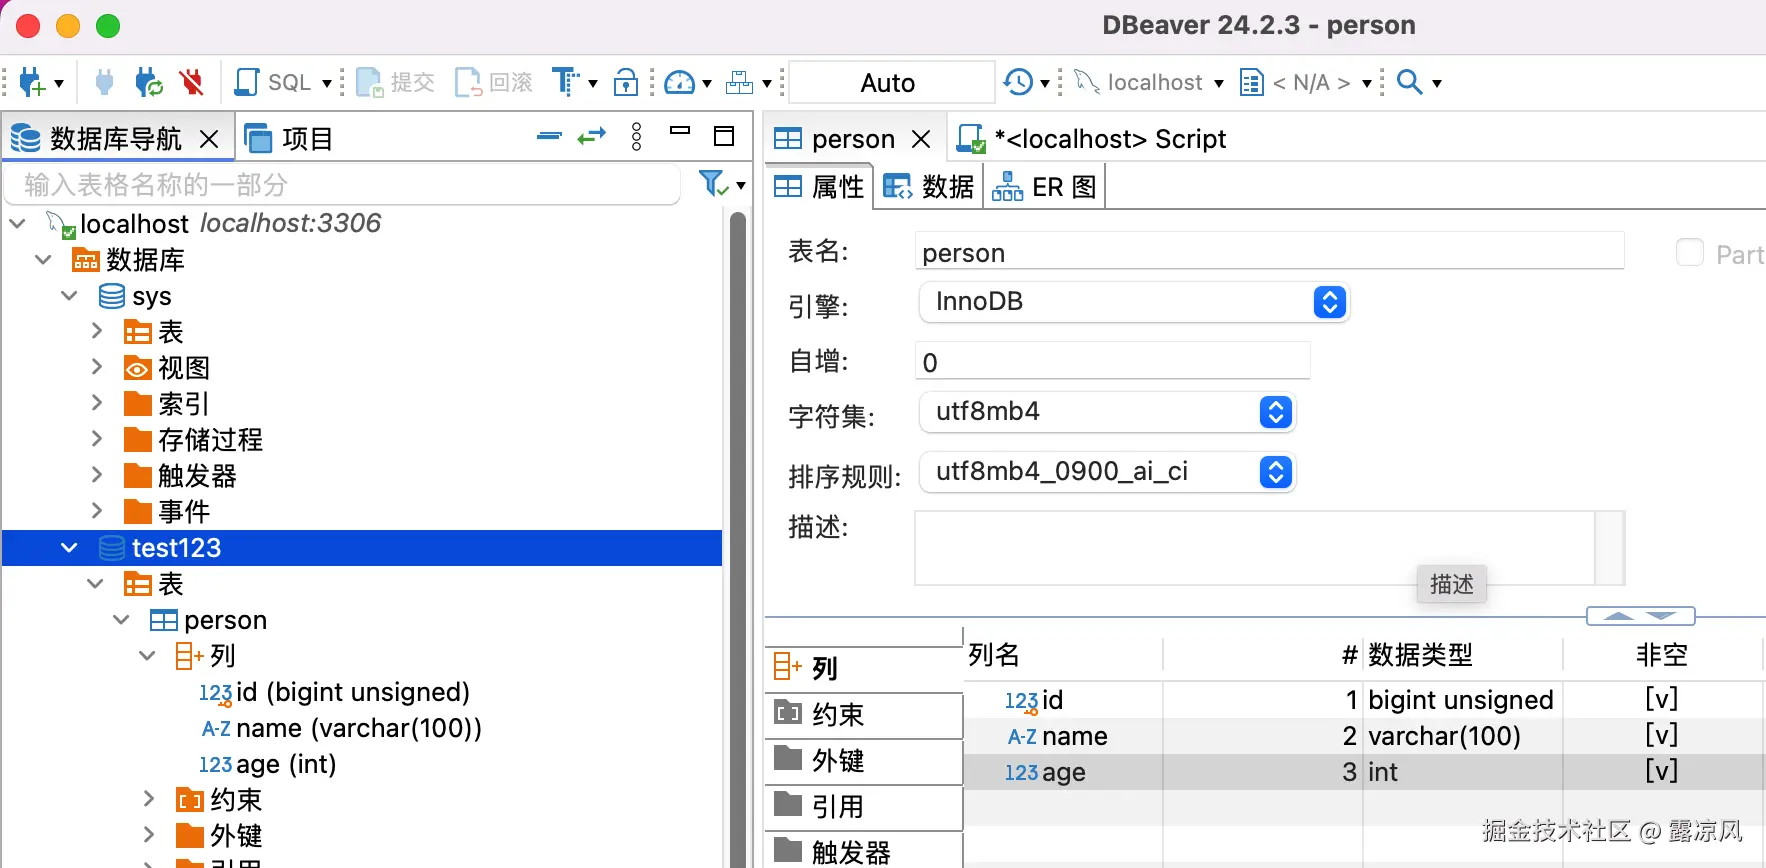Click the lock icon in toolbar

tap(626, 82)
